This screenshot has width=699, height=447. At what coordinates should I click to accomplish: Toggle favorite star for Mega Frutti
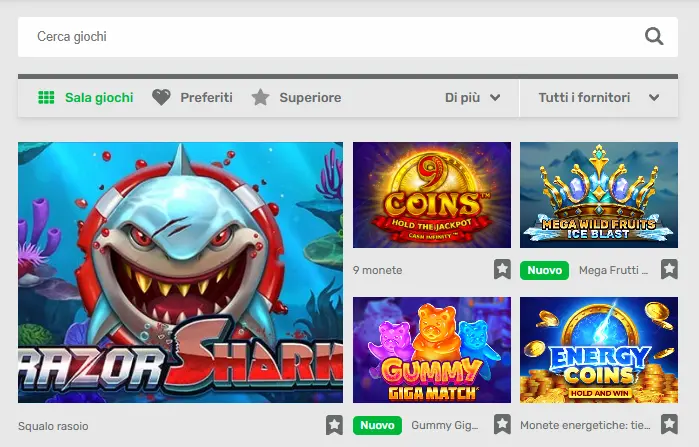click(670, 269)
